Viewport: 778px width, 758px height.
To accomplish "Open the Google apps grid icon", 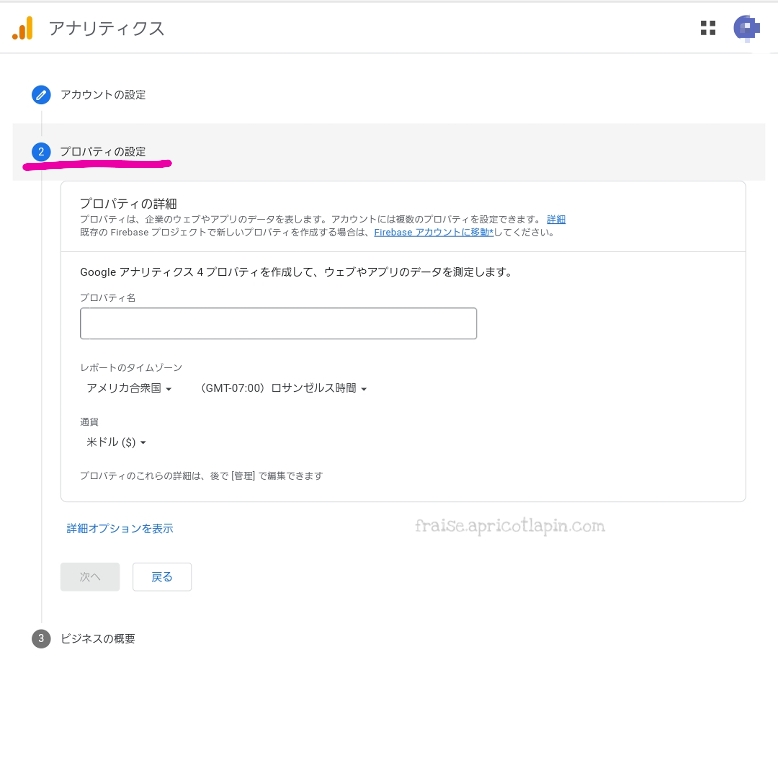I will click(708, 28).
